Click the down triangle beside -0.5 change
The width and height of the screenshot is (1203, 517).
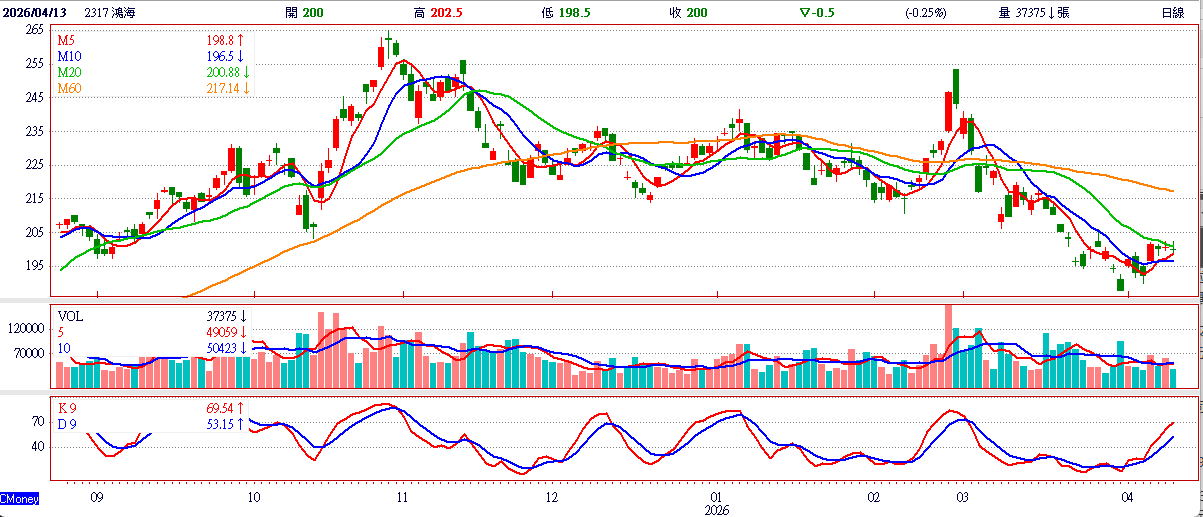(804, 12)
